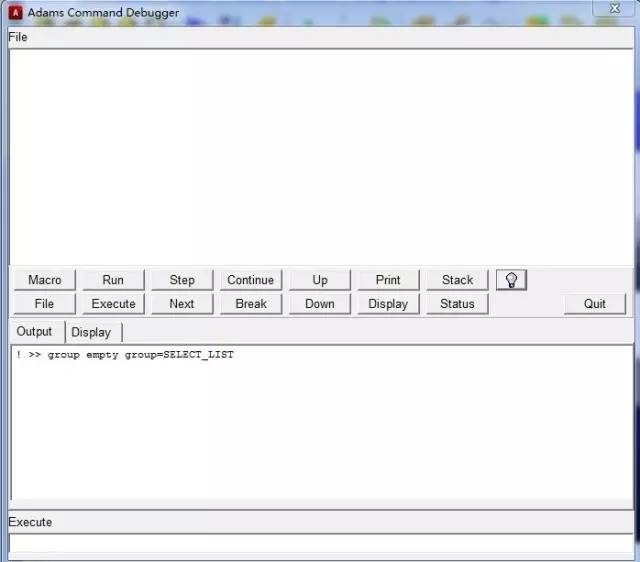Select the Output tab
This screenshot has height=562, width=640.
[34, 332]
